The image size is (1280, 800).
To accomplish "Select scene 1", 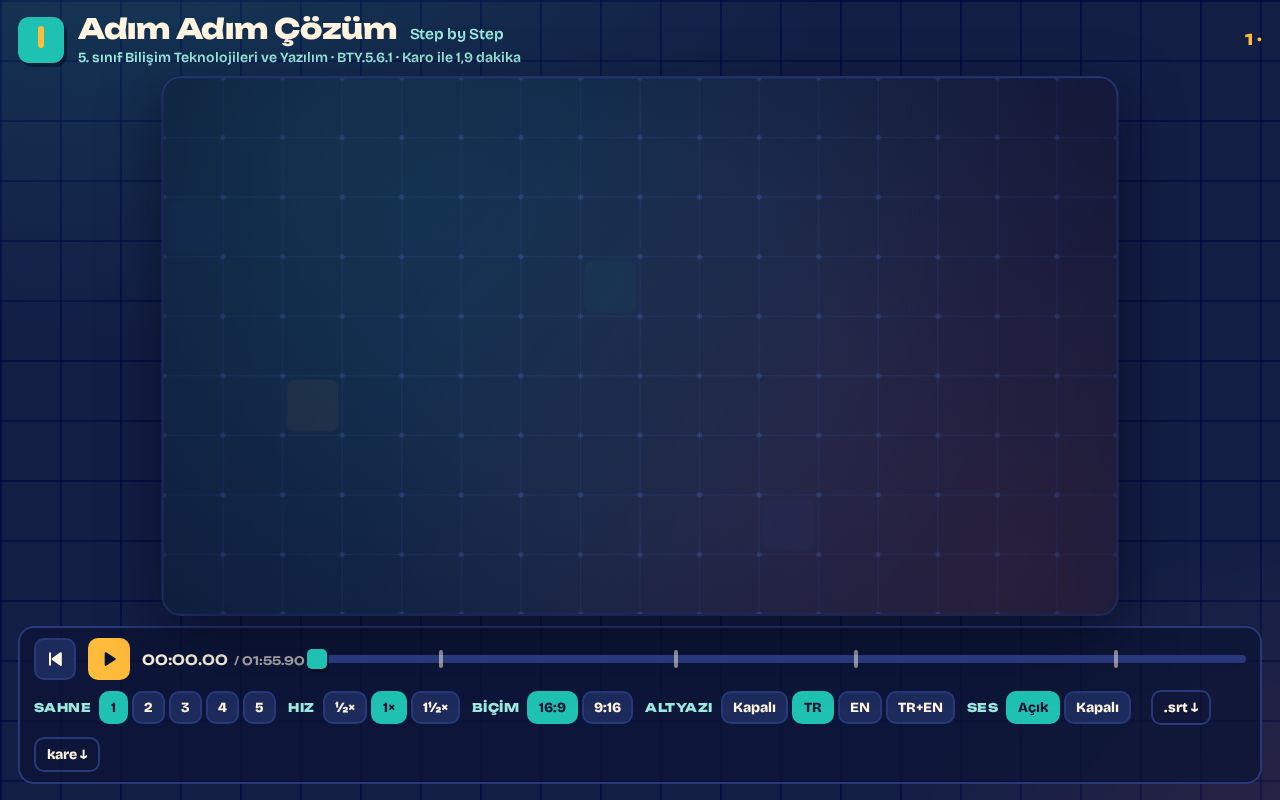I will [113, 707].
